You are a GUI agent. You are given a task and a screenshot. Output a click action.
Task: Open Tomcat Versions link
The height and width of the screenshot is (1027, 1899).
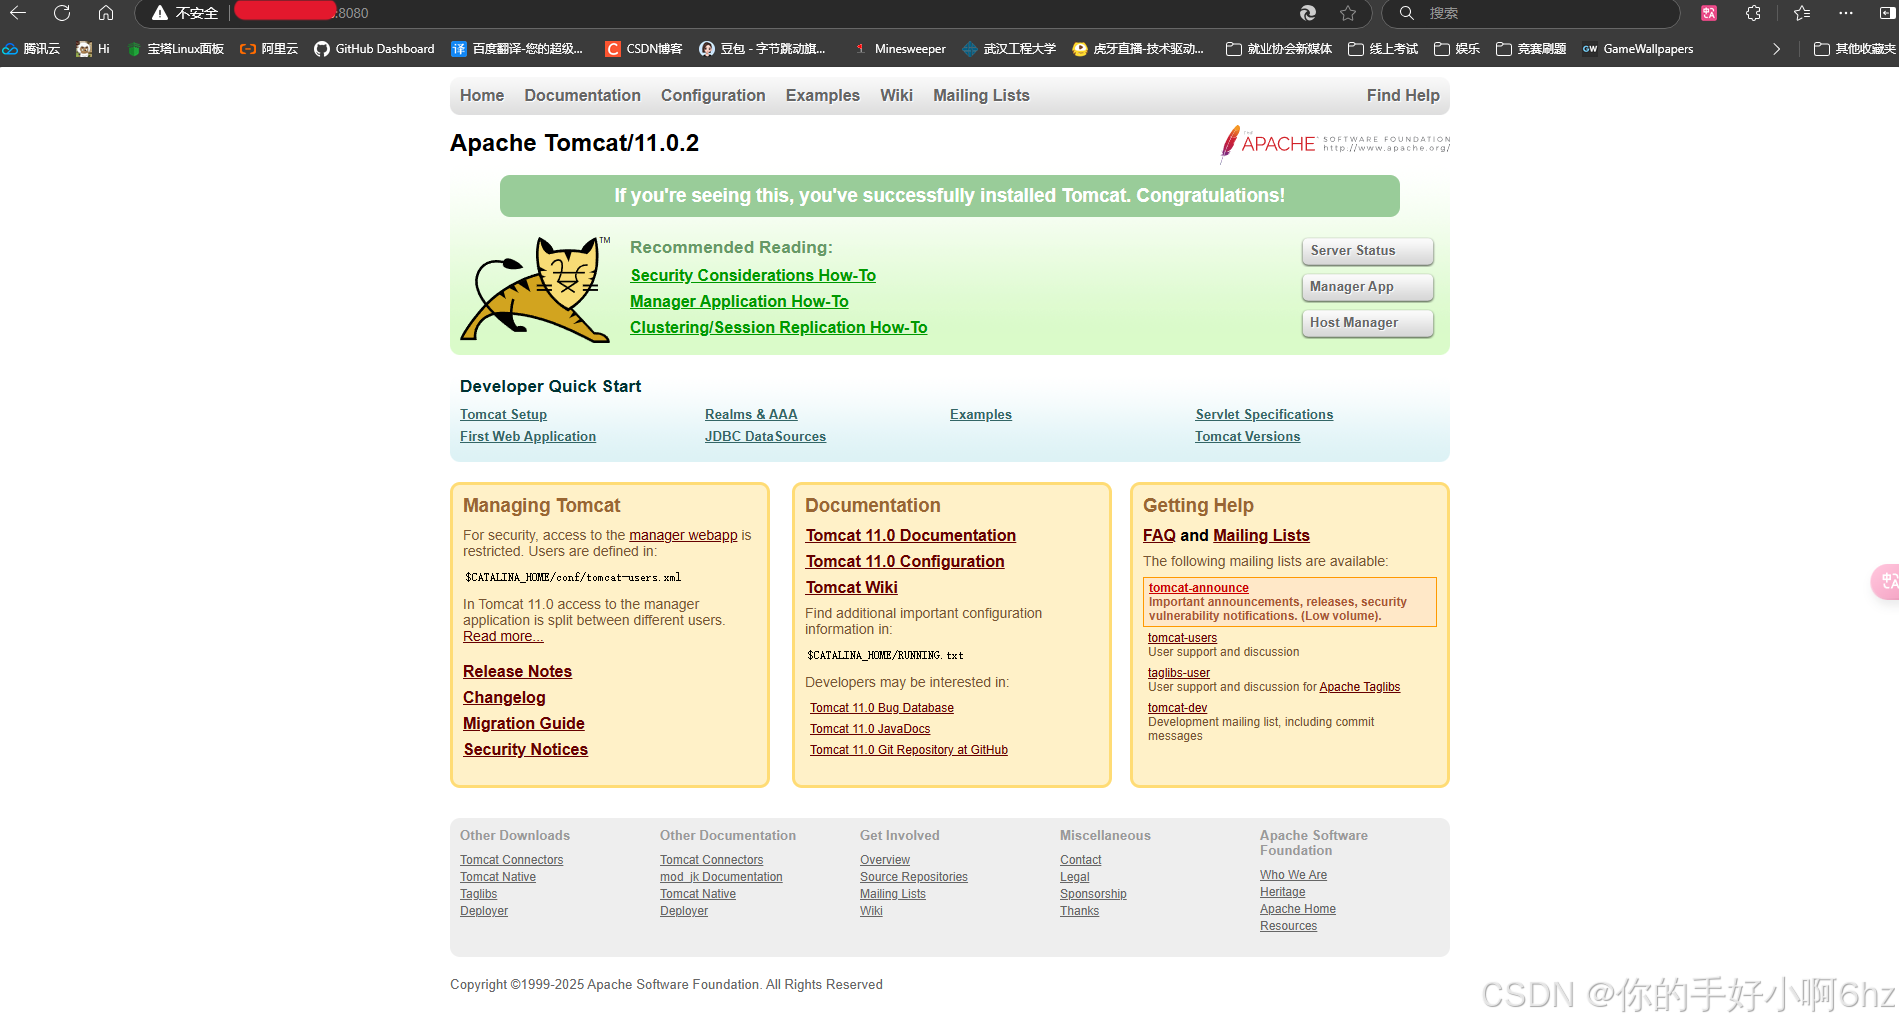pos(1247,436)
